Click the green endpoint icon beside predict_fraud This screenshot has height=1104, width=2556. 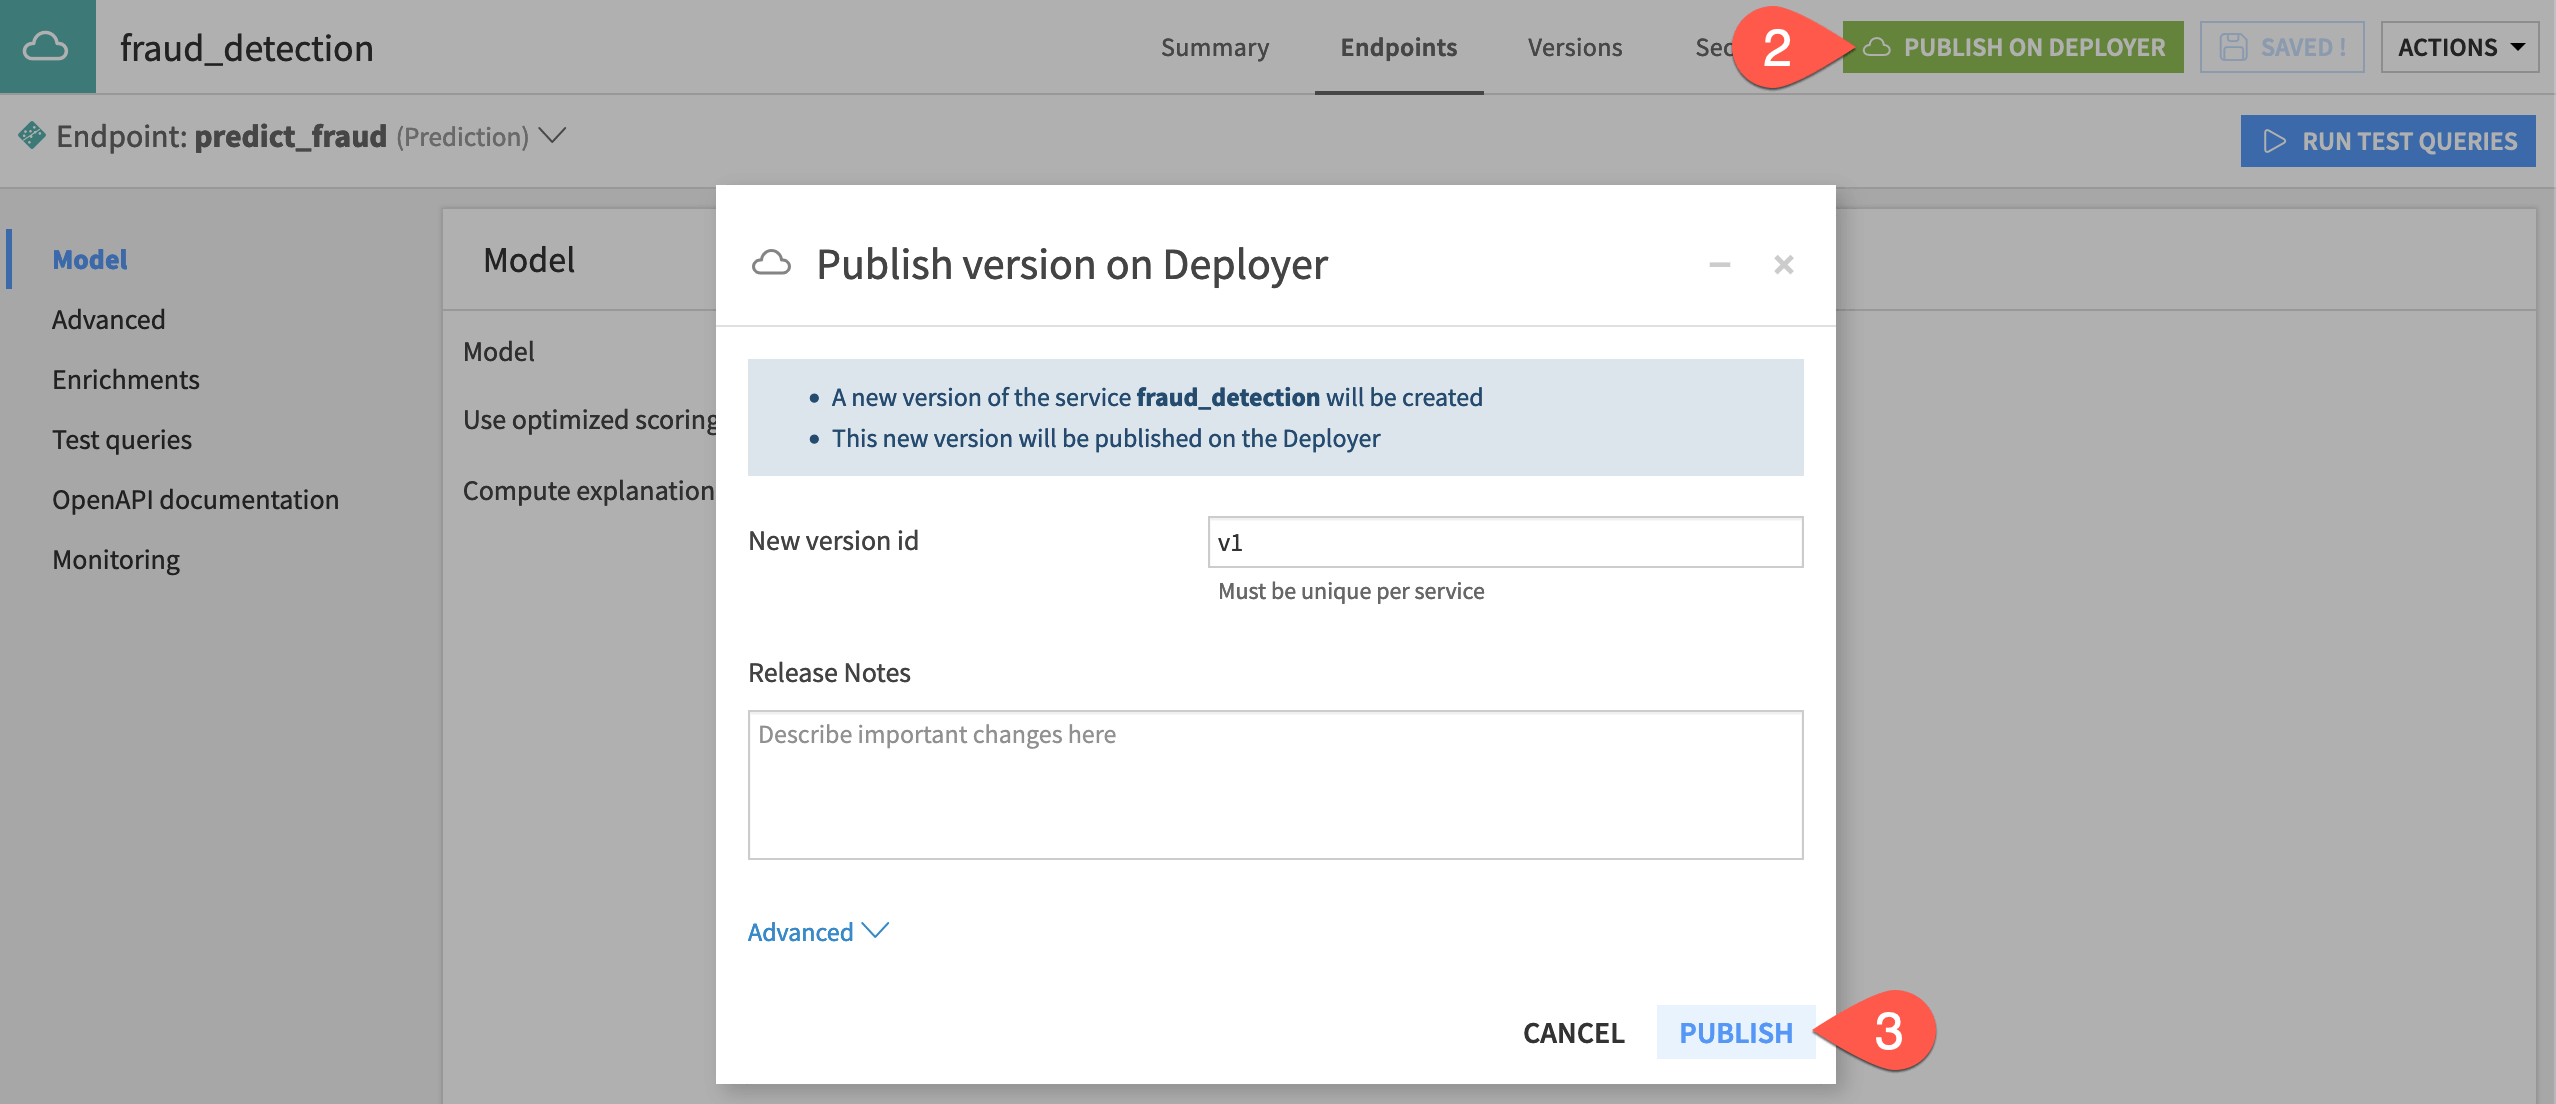(31, 135)
